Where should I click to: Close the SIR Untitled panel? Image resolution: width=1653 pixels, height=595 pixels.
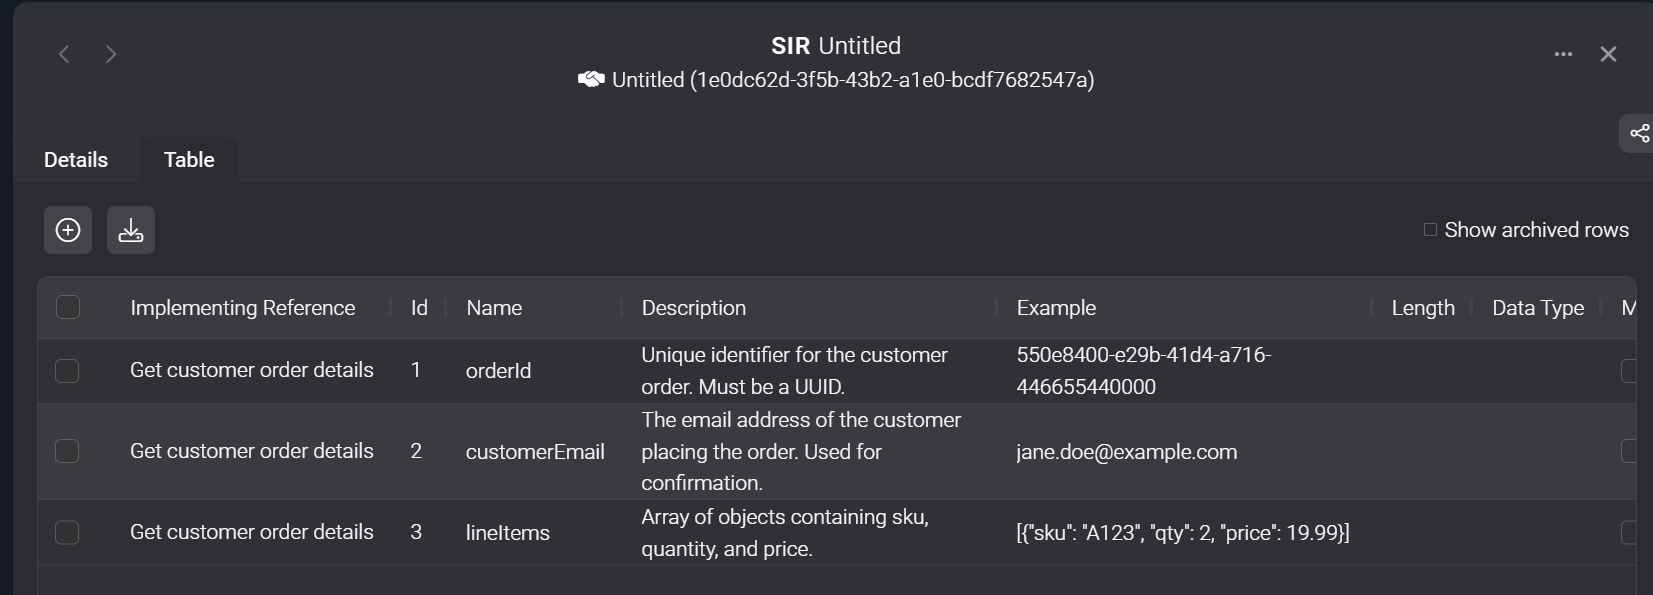click(x=1608, y=54)
